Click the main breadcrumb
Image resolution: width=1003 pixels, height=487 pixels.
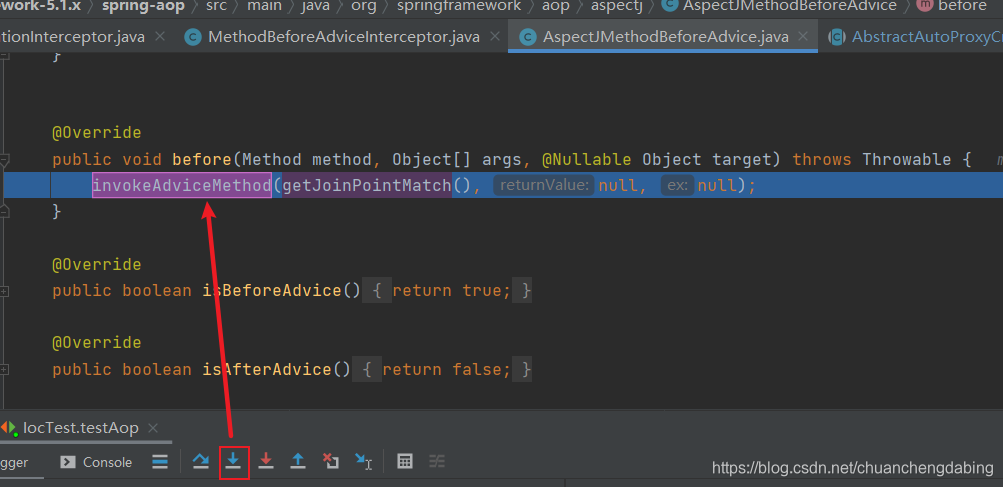tap(264, 6)
